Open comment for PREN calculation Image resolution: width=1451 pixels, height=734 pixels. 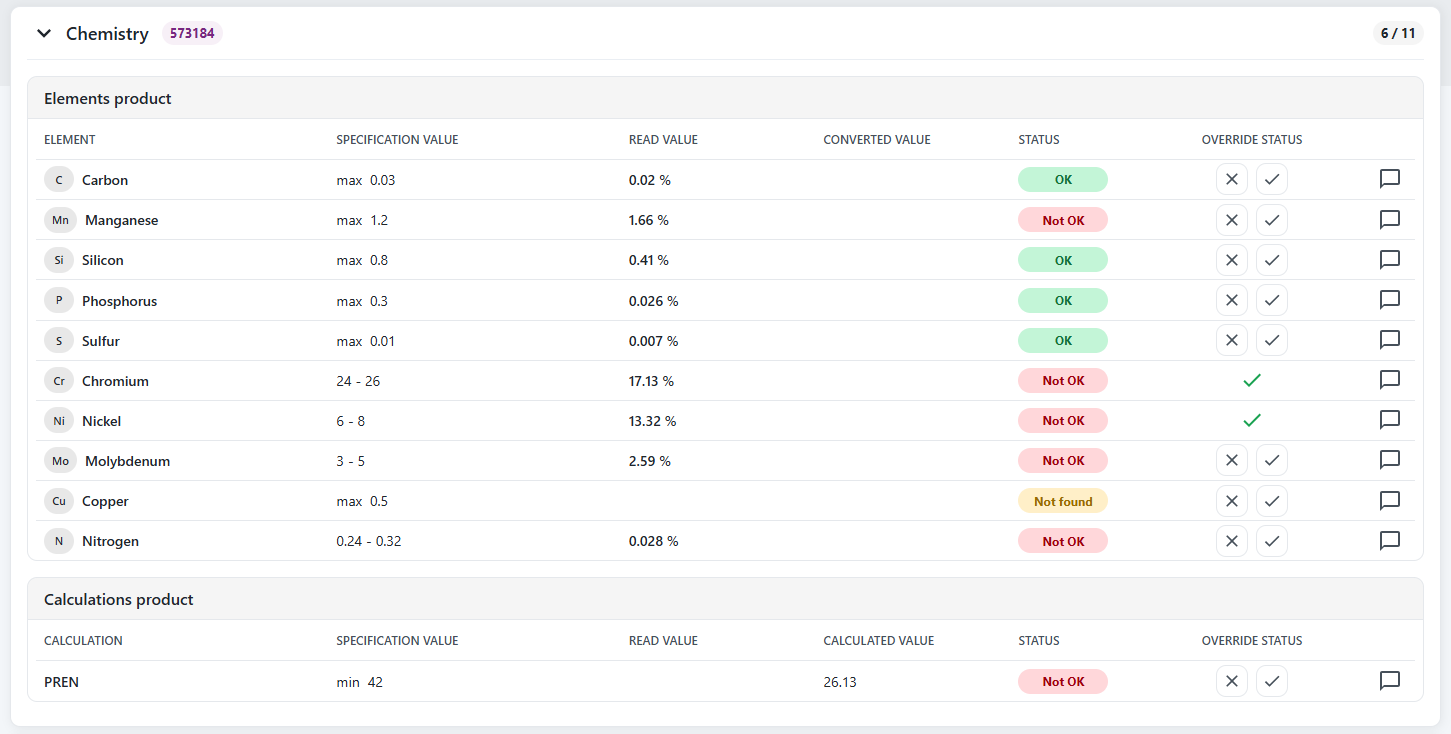pos(1389,680)
